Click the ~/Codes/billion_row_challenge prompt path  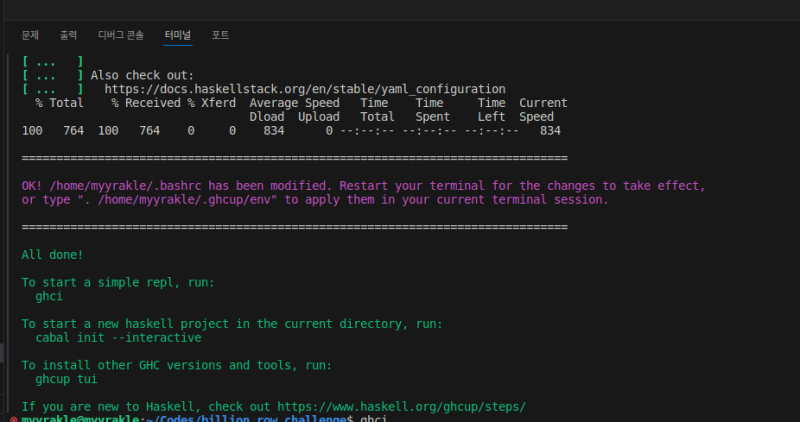[x=262, y=418]
